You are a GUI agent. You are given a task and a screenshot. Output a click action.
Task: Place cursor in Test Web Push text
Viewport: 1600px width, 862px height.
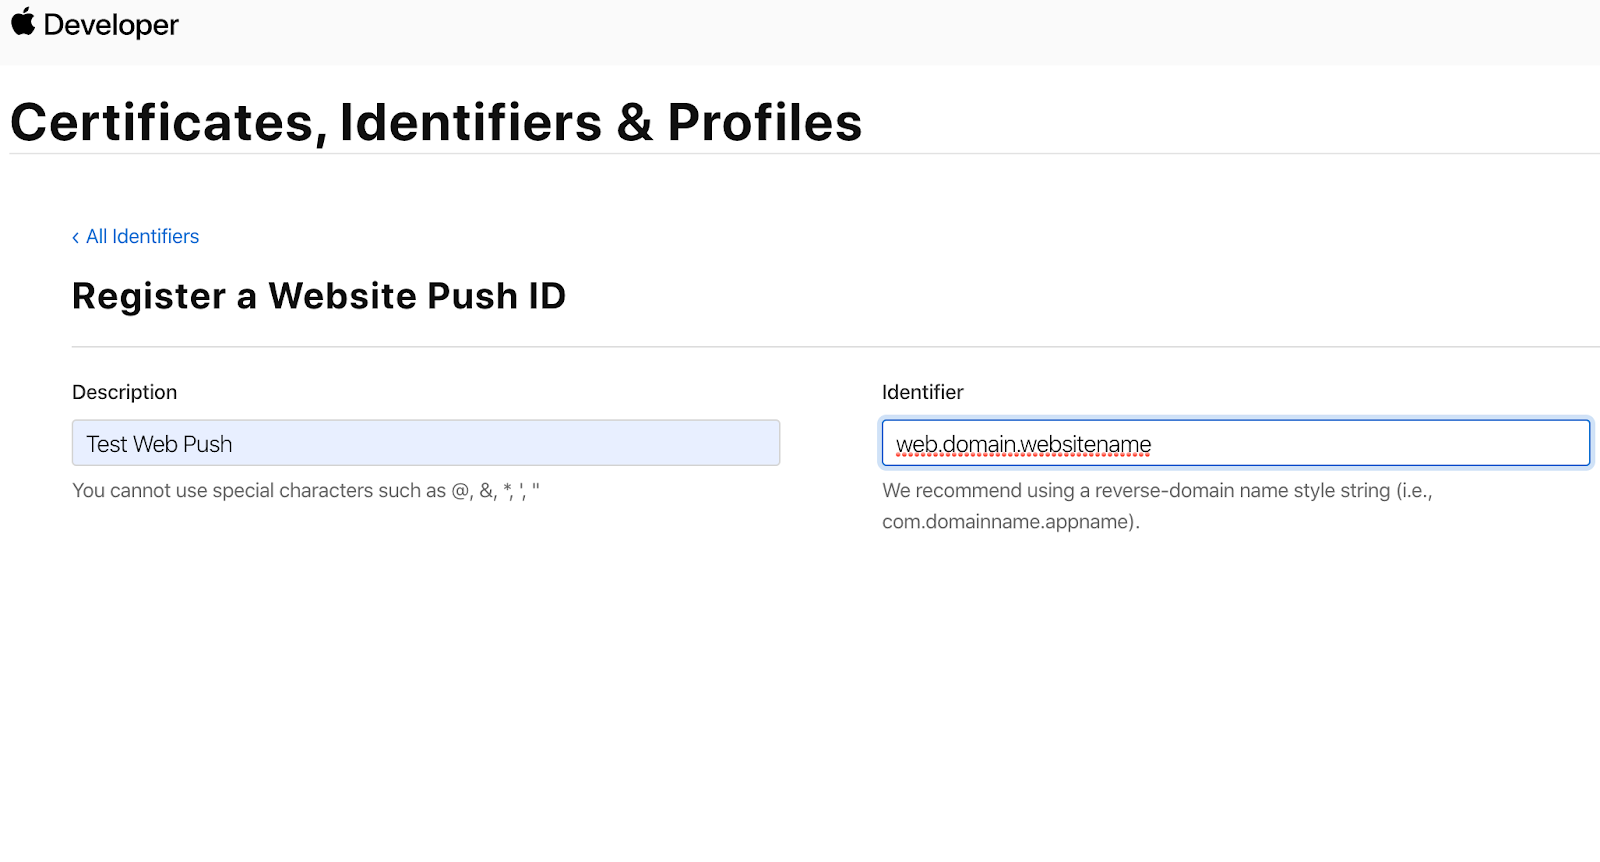[x=159, y=444]
